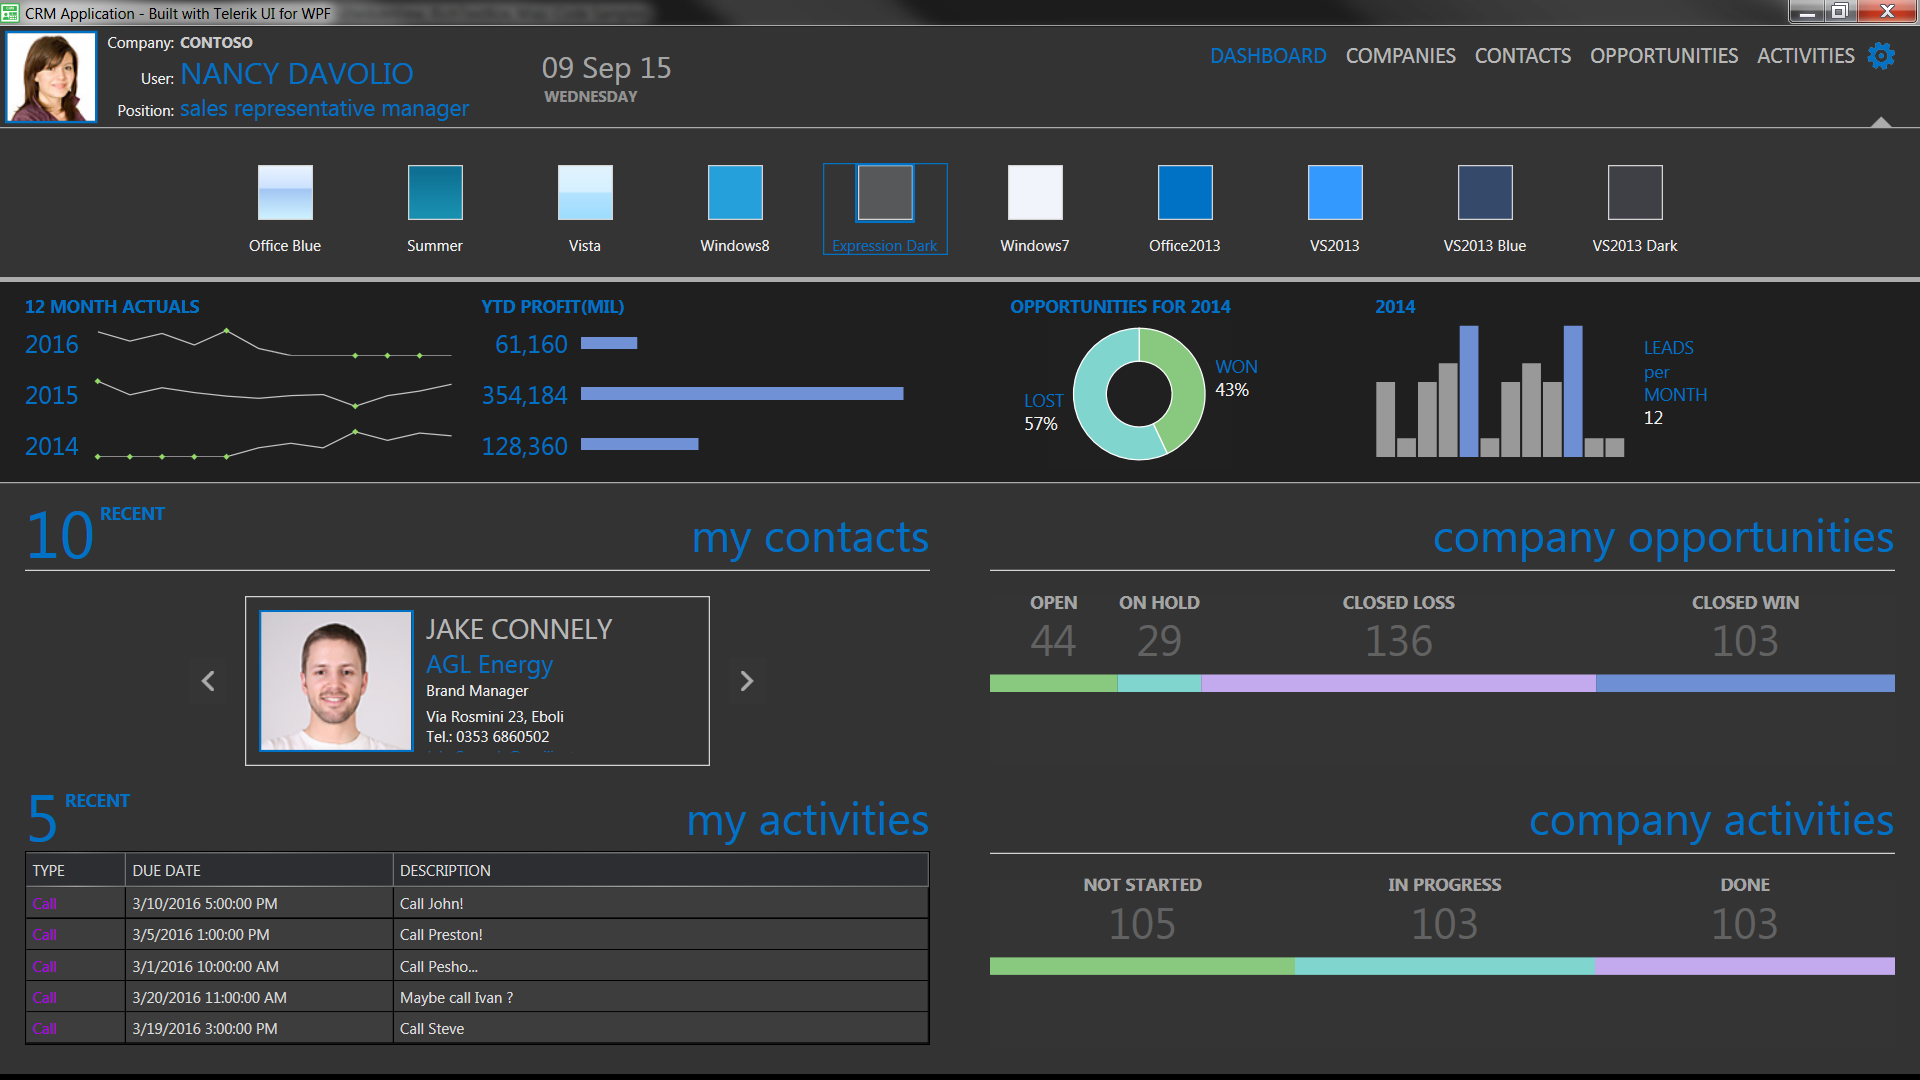Select the Windows7 theme icon
The height and width of the screenshot is (1080, 1920).
click(x=1035, y=193)
